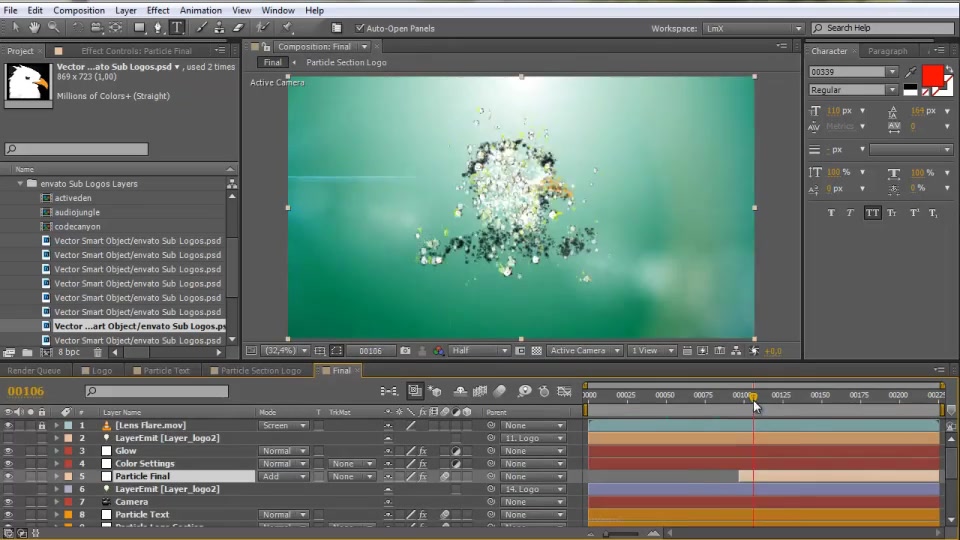
Task: Click the current time indicator playhead
Action: pos(754,397)
